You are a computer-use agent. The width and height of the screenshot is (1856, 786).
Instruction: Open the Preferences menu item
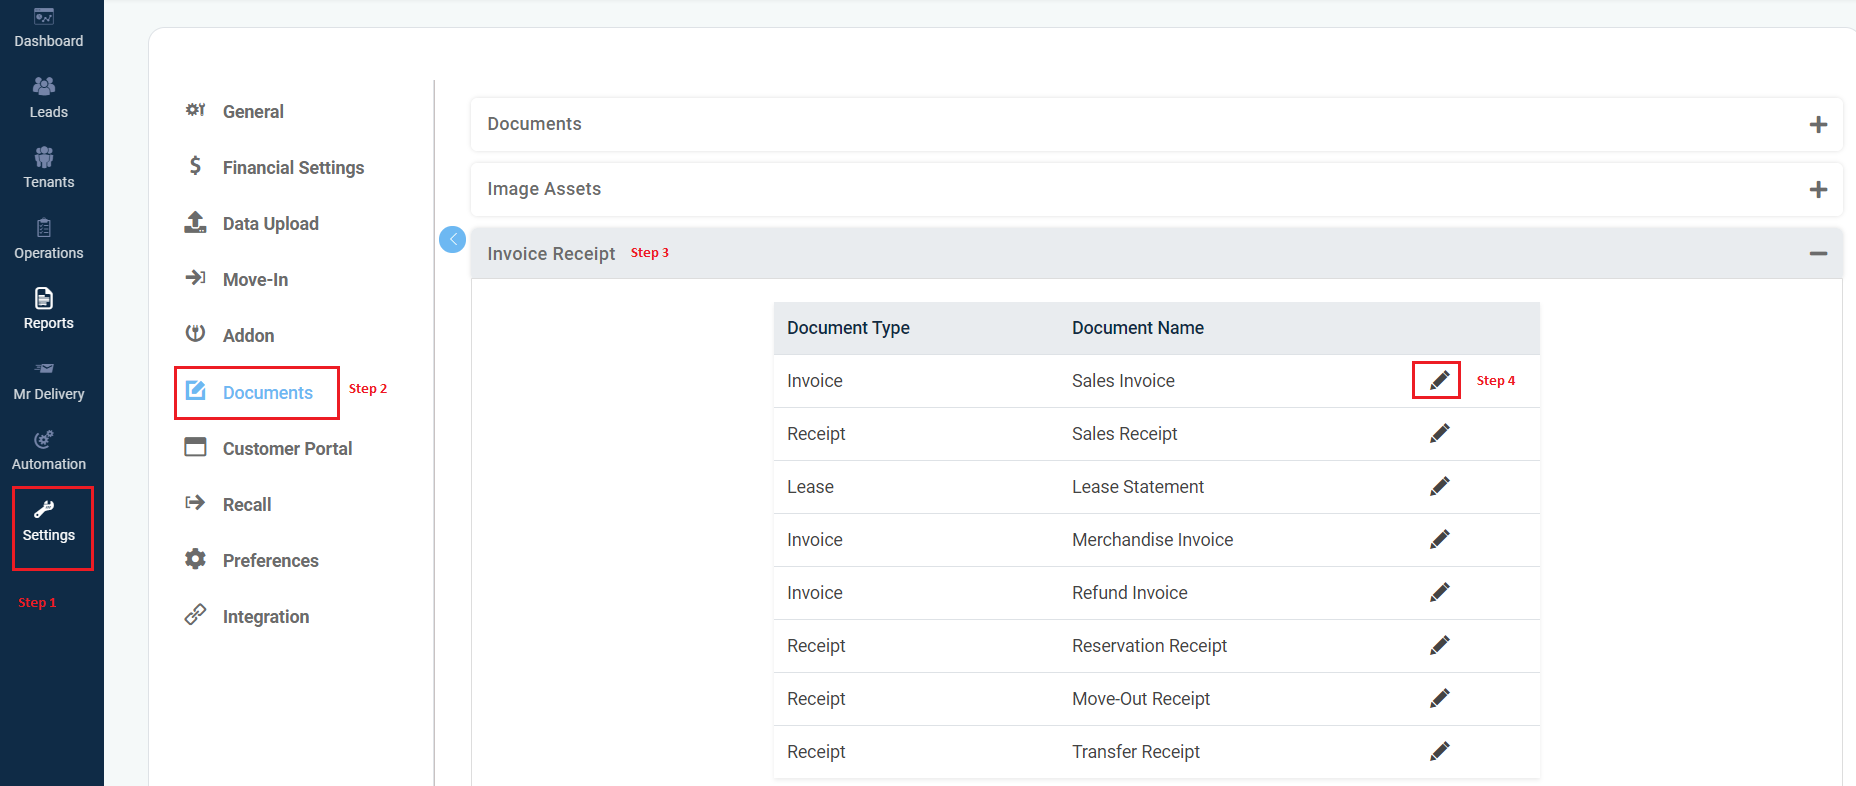[270, 561]
